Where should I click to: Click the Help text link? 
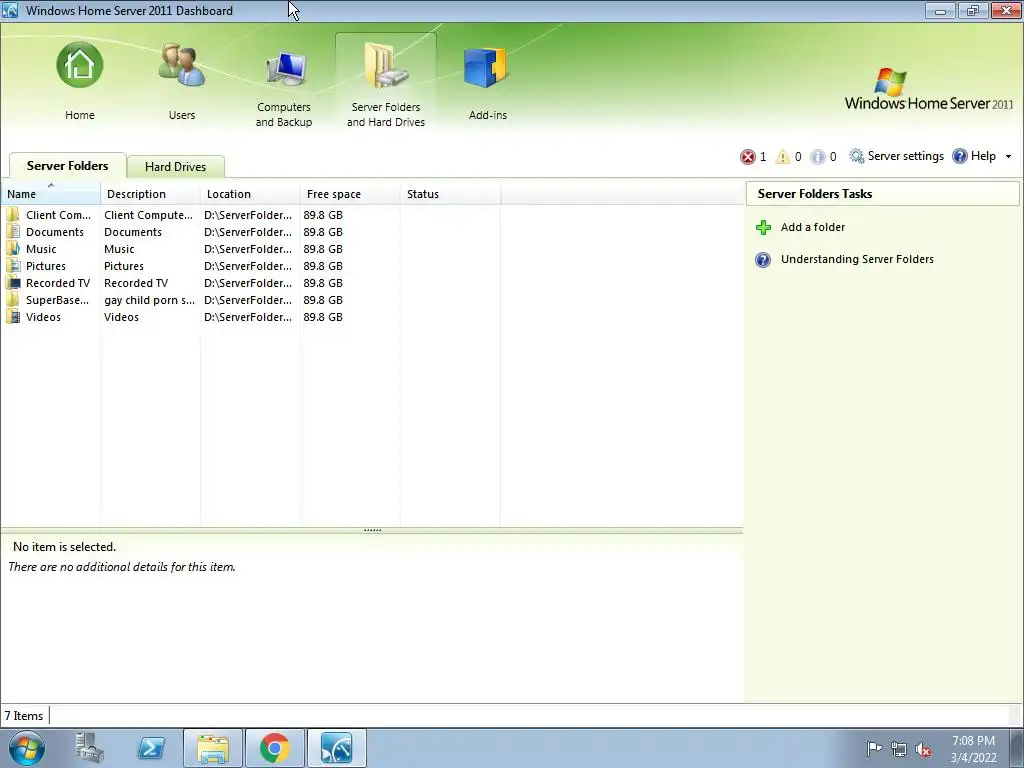click(983, 156)
